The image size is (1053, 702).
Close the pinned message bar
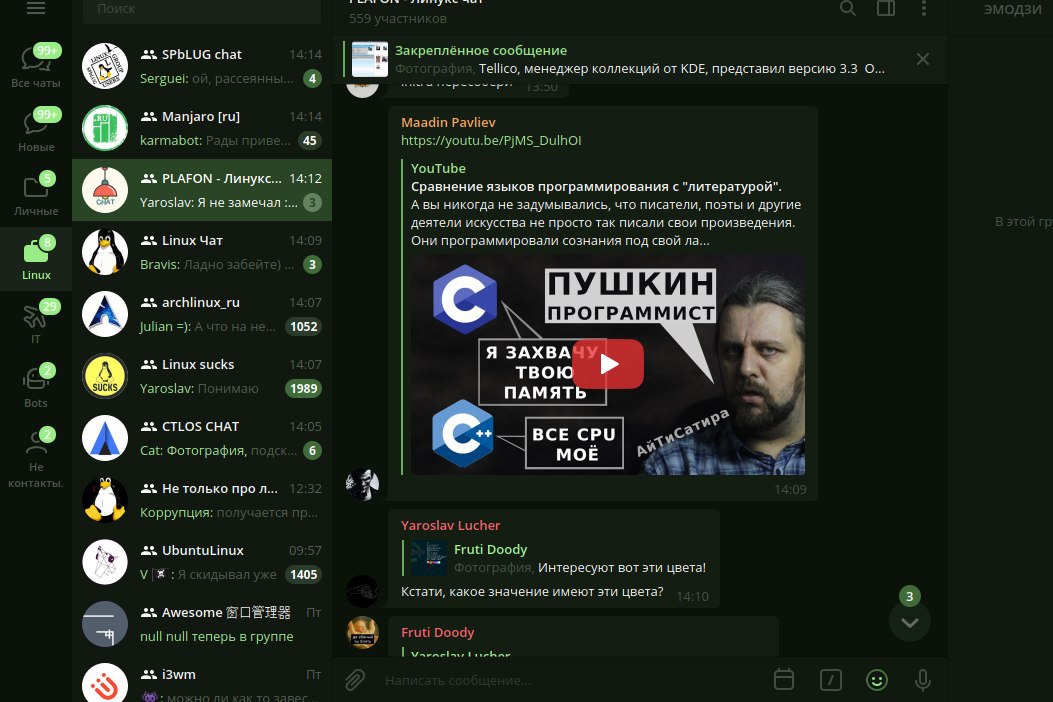pyautogui.click(x=923, y=59)
